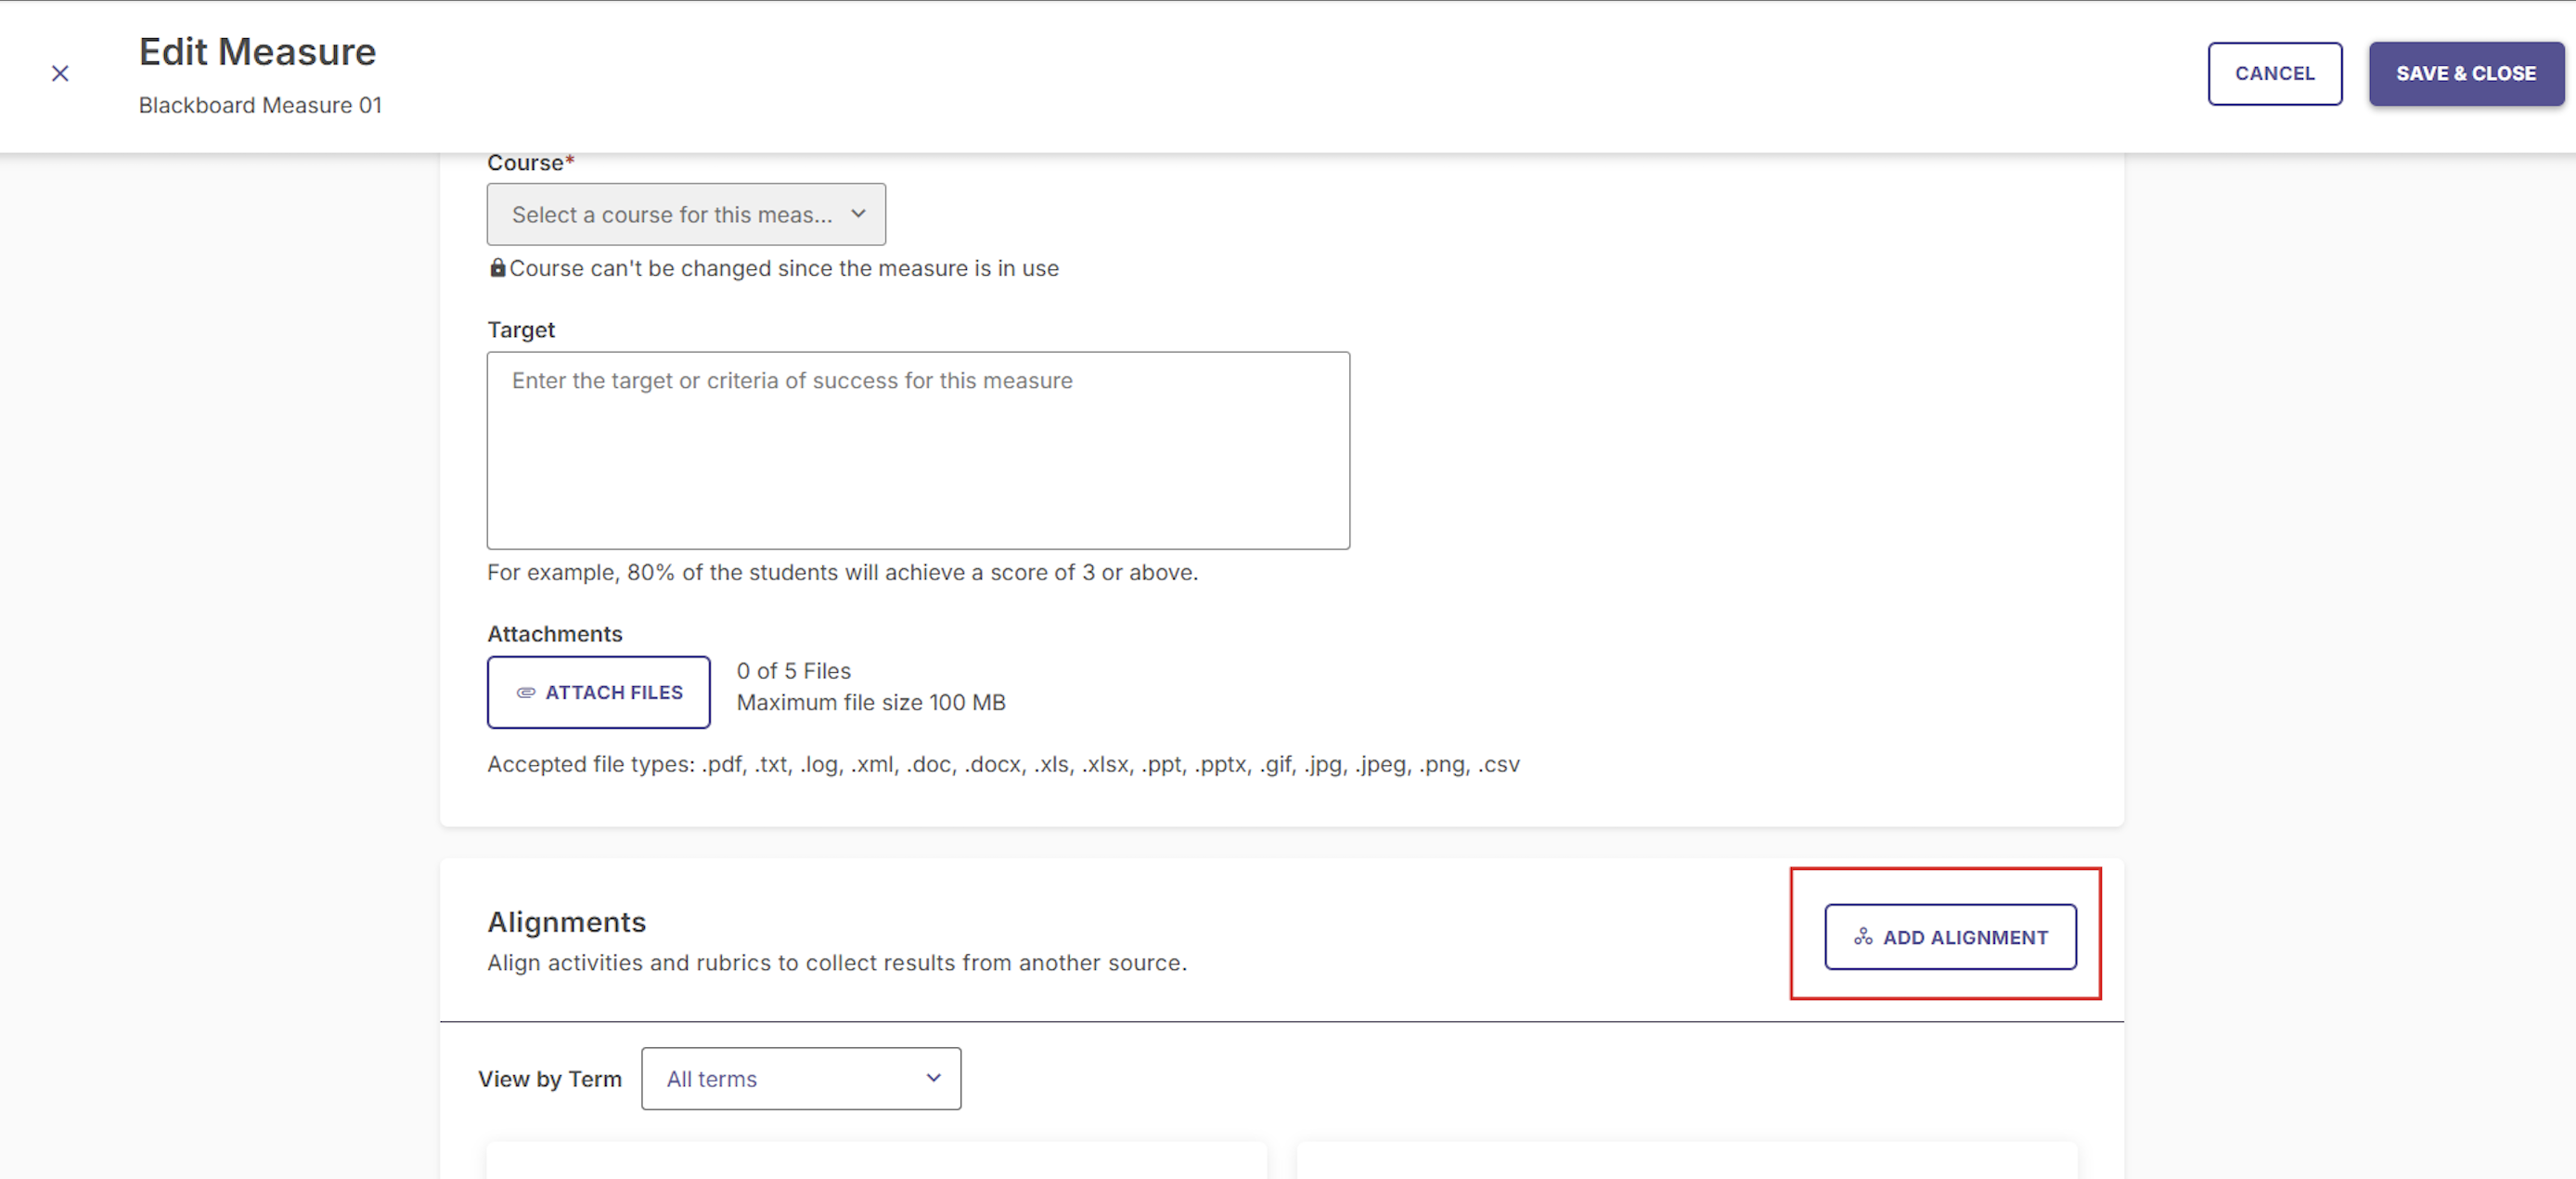The width and height of the screenshot is (2576, 1179).
Task: Close the Edit Measure panel using the X icon
Action: point(60,73)
